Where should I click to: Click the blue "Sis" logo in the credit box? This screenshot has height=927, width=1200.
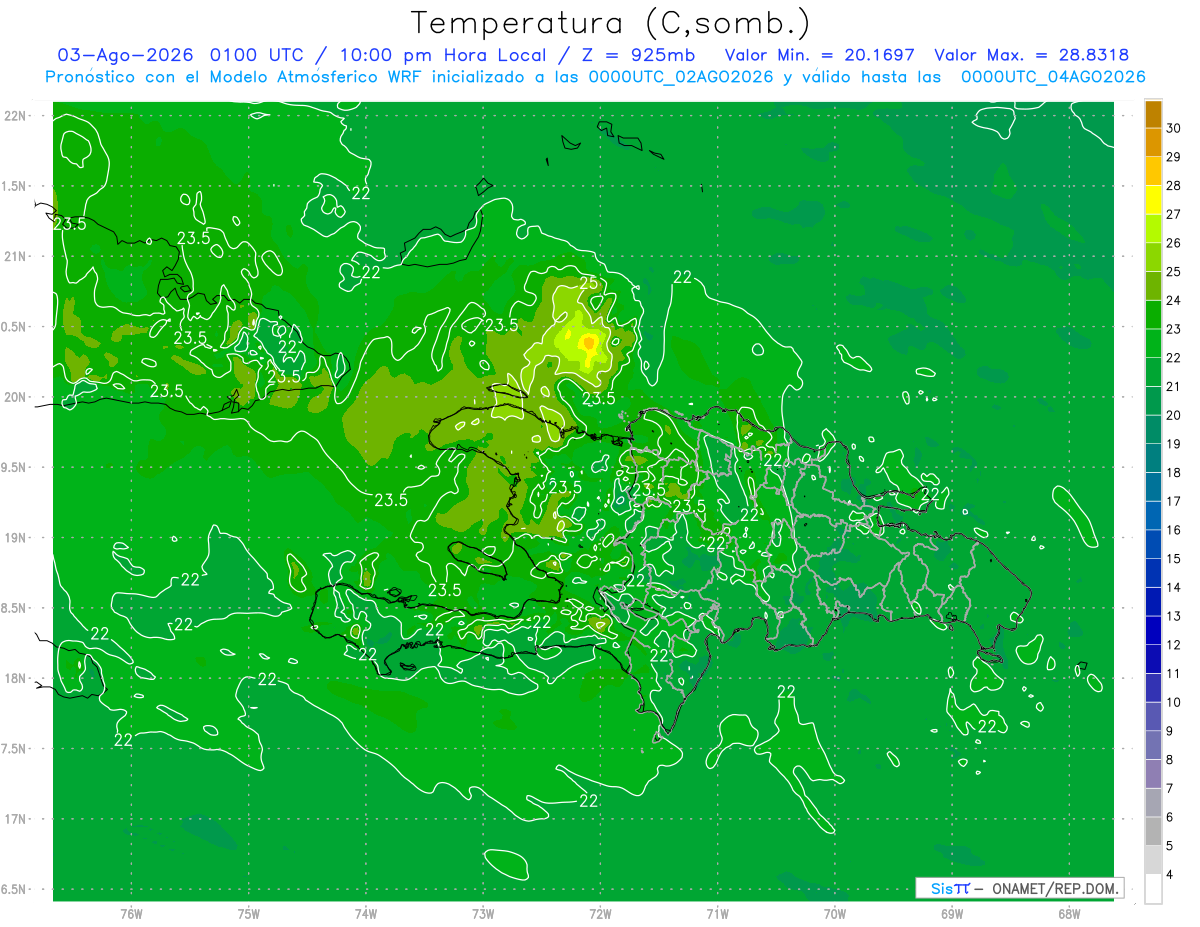941,888
